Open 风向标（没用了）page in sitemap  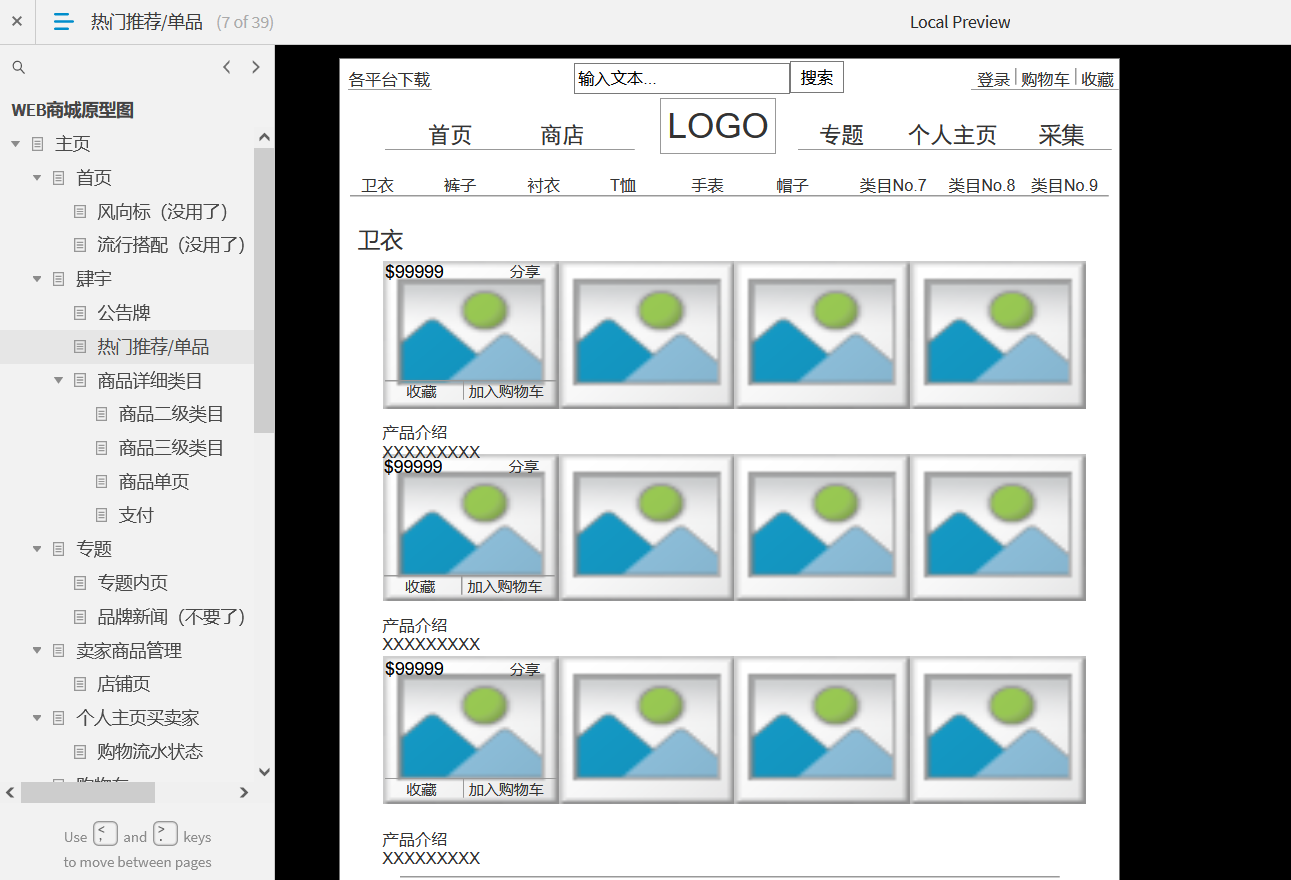tap(163, 212)
